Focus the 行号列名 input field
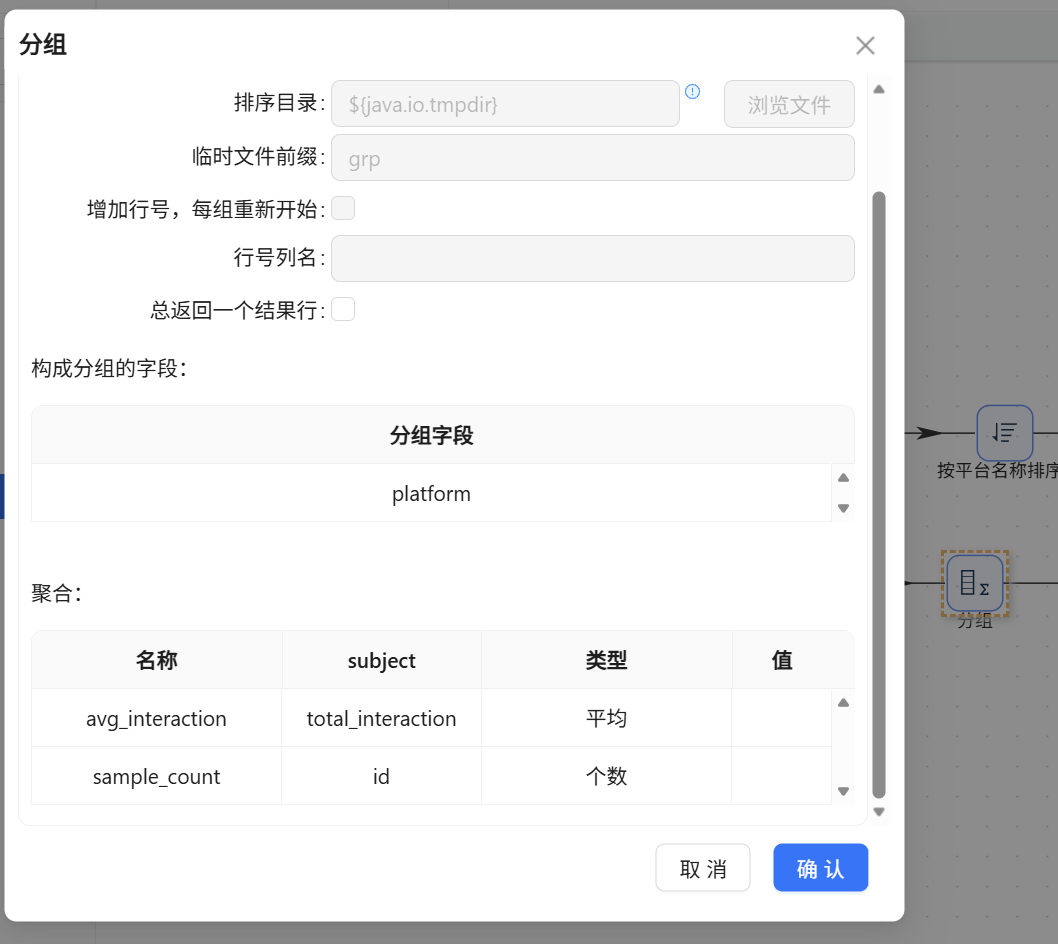The height and width of the screenshot is (944, 1058). pos(592,258)
